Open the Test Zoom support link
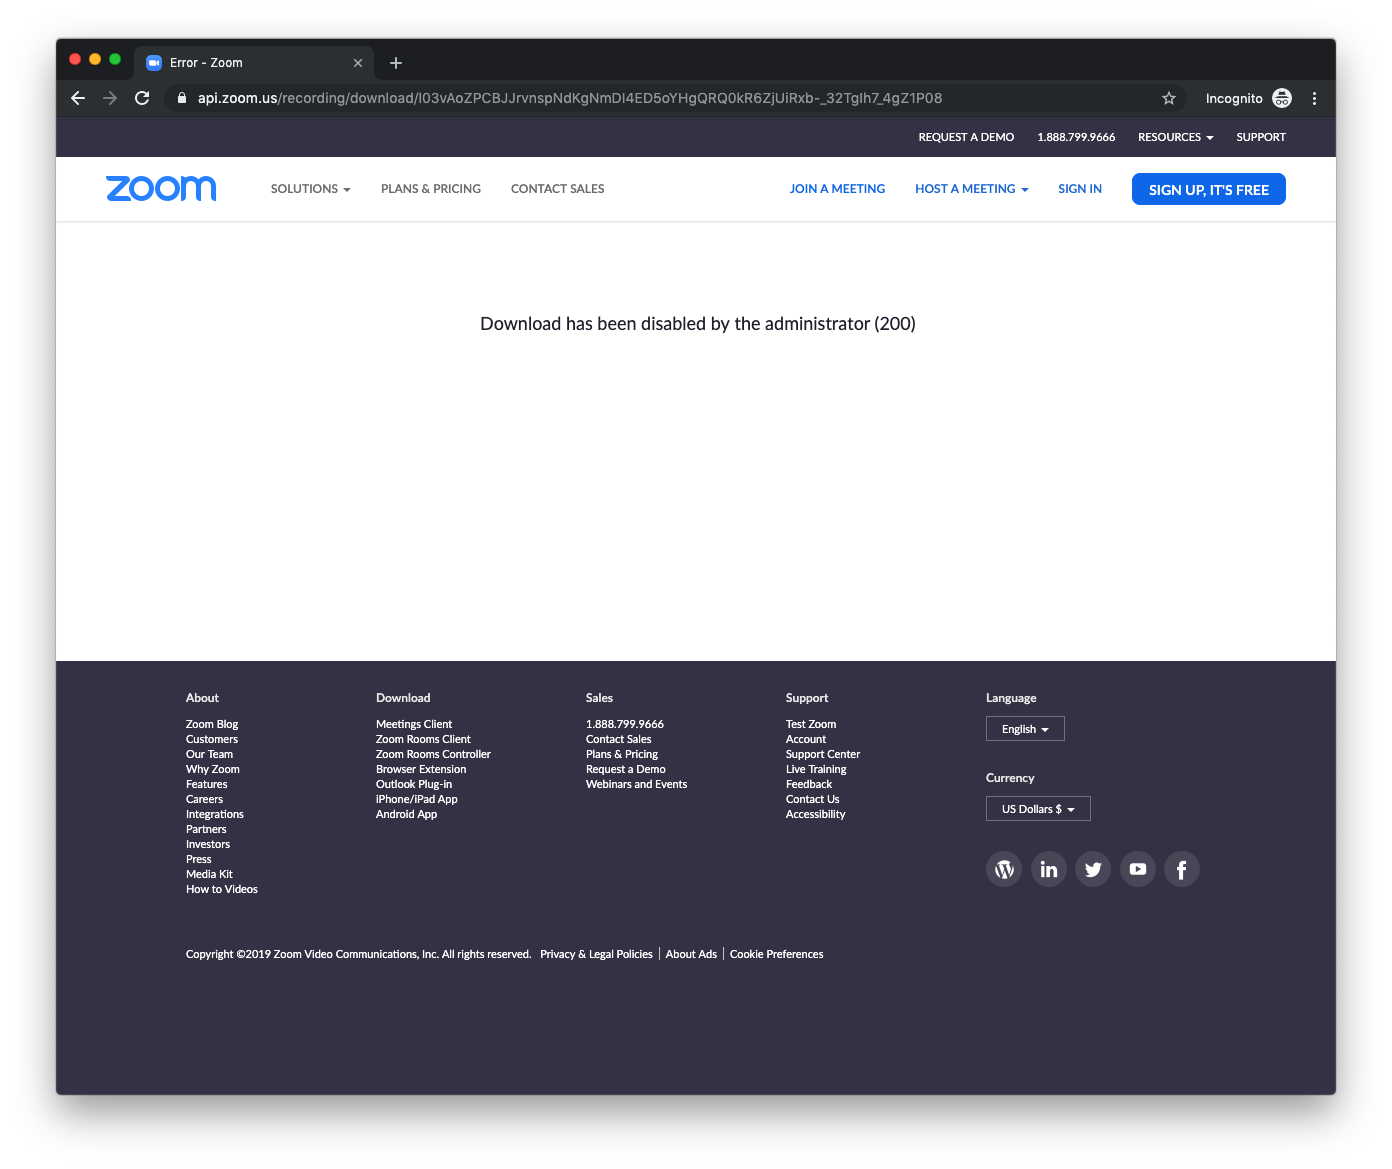The image size is (1392, 1169). pyautogui.click(x=811, y=724)
